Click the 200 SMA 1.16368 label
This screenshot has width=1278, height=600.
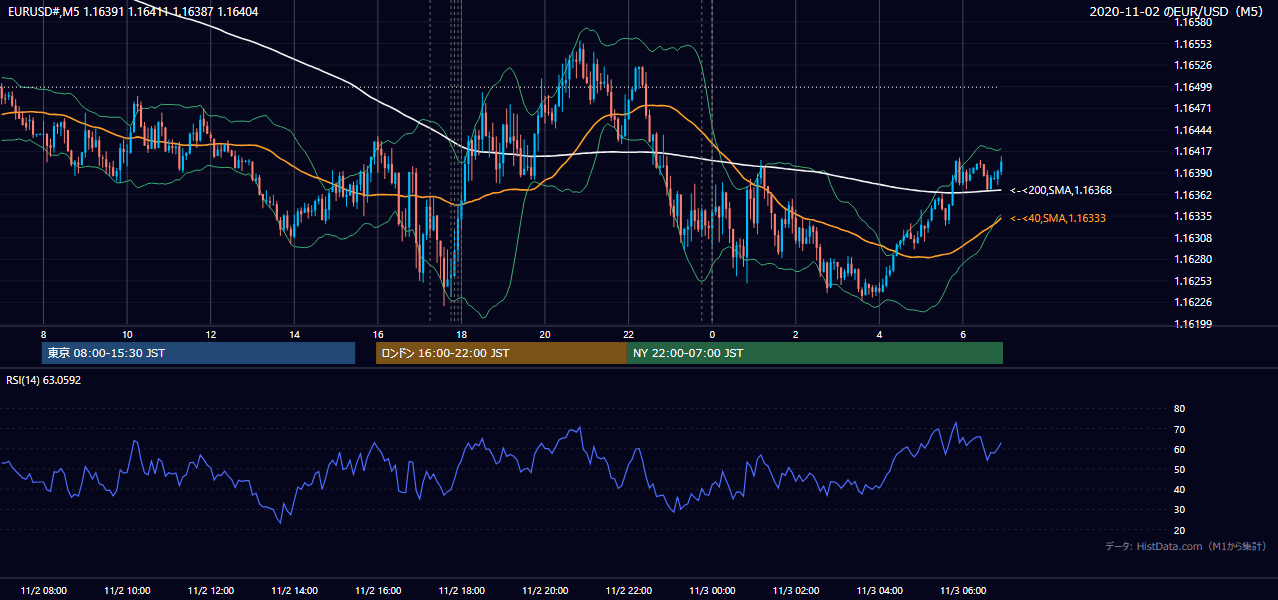tap(1061, 190)
